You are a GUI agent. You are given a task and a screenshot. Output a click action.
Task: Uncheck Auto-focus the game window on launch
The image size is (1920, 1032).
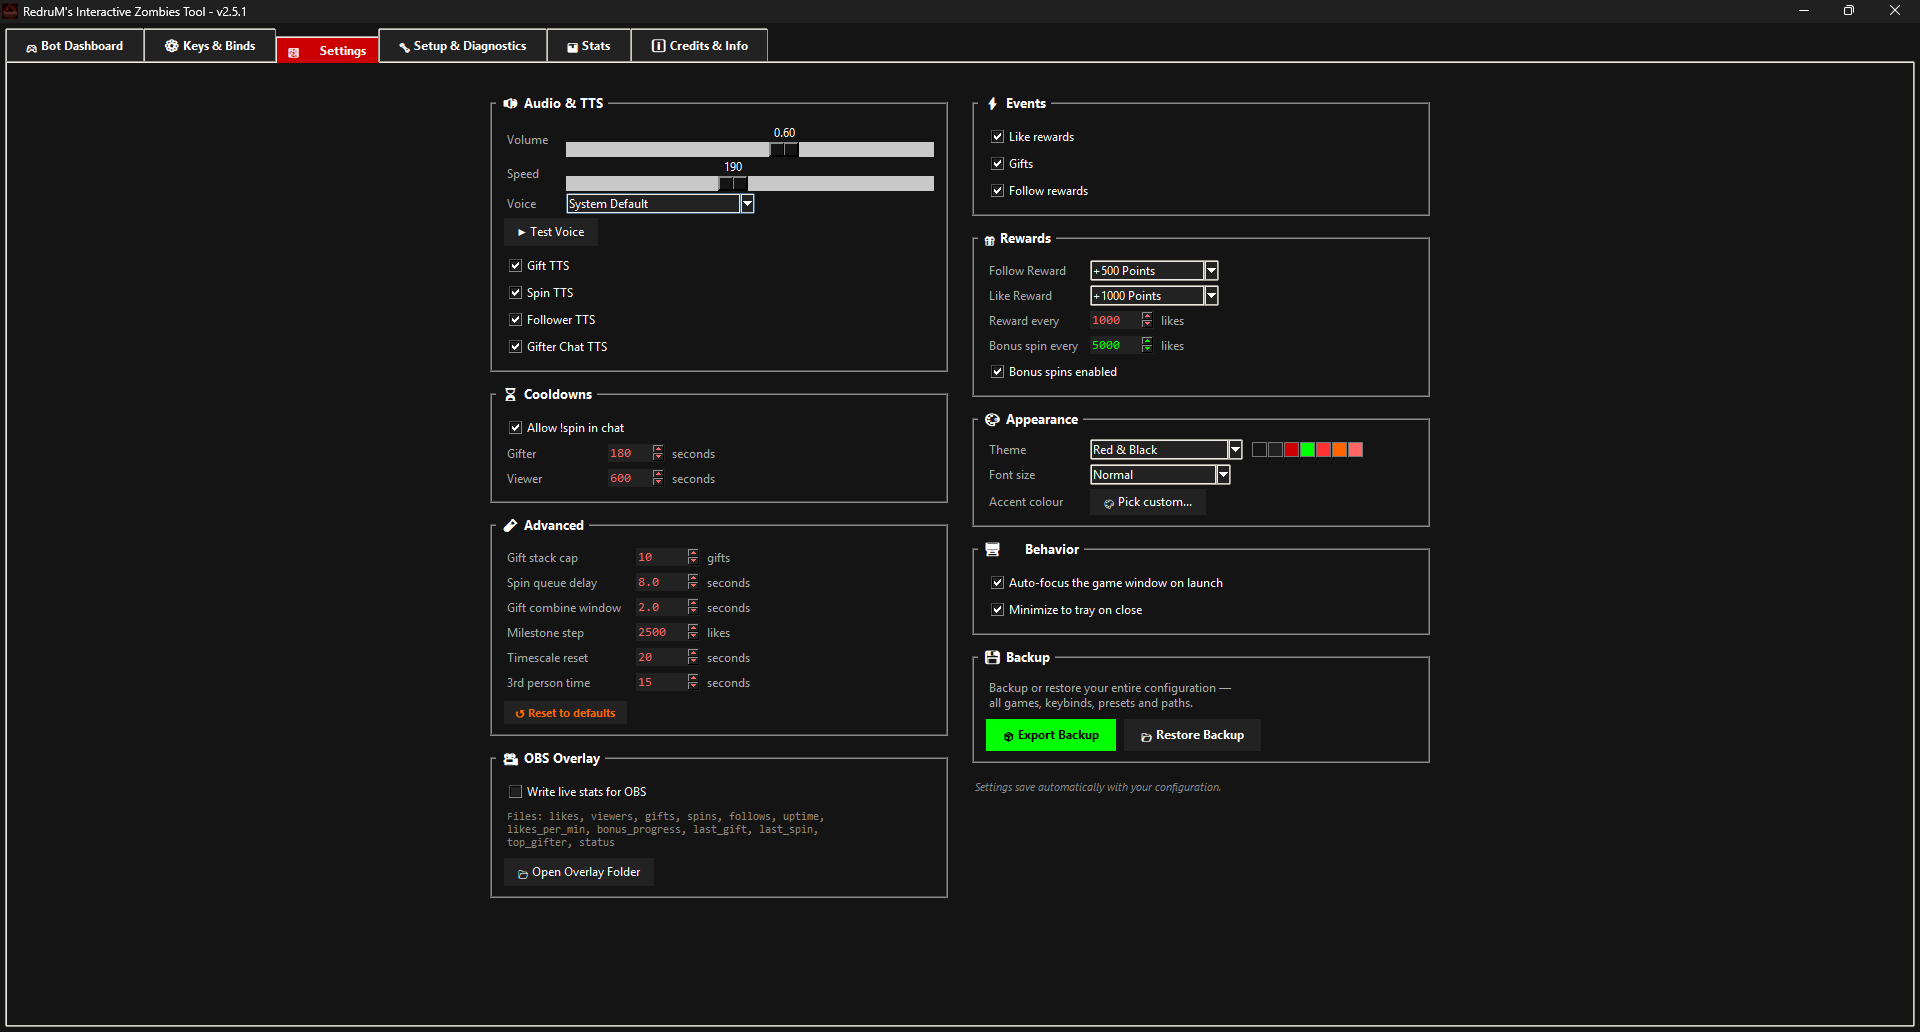click(998, 583)
